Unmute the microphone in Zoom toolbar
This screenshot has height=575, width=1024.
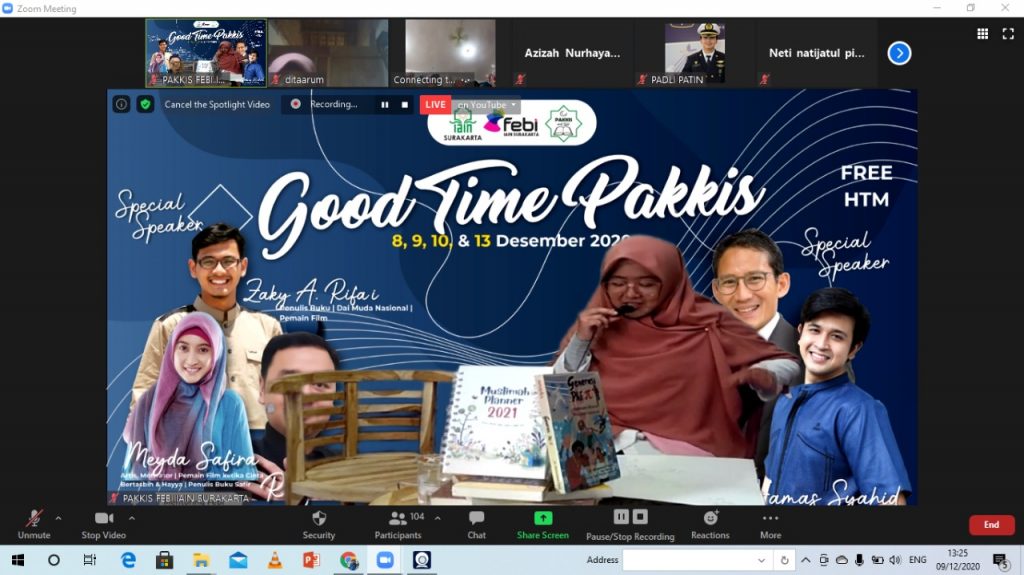[34, 525]
